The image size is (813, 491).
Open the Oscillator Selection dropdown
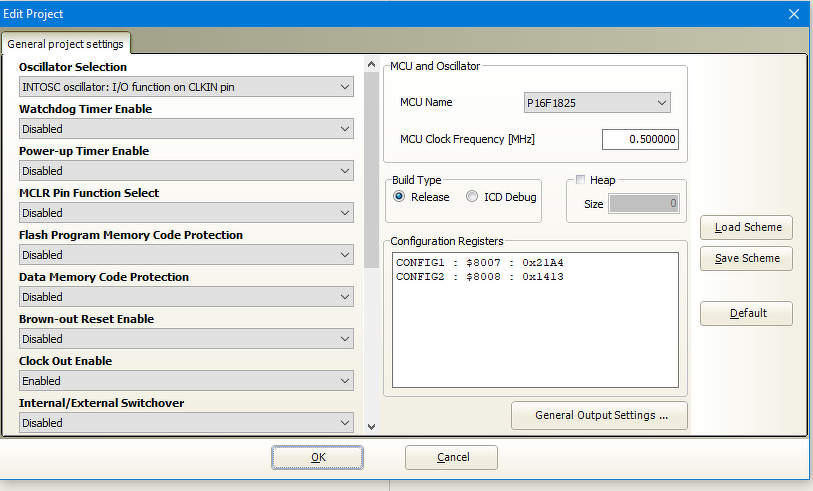click(x=186, y=87)
